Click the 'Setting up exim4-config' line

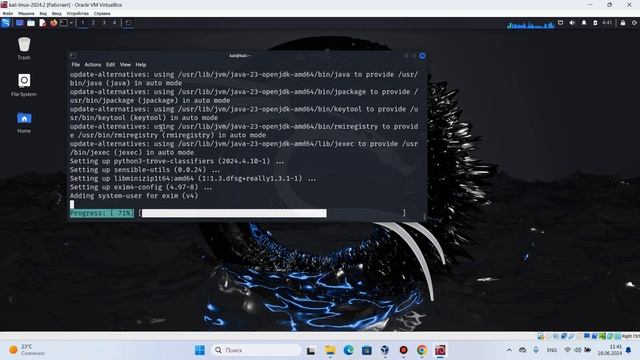141,187
